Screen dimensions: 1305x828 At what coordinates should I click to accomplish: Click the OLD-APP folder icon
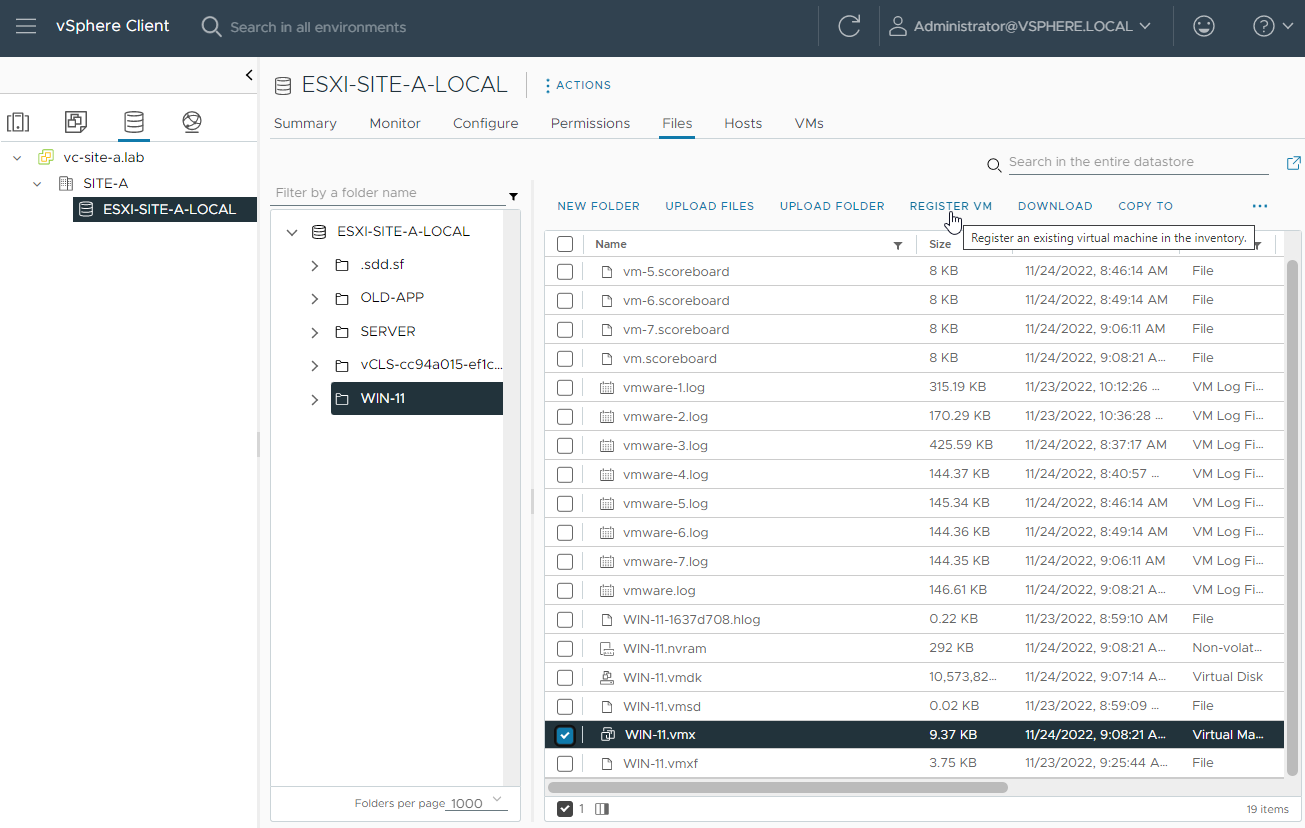tap(342, 298)
